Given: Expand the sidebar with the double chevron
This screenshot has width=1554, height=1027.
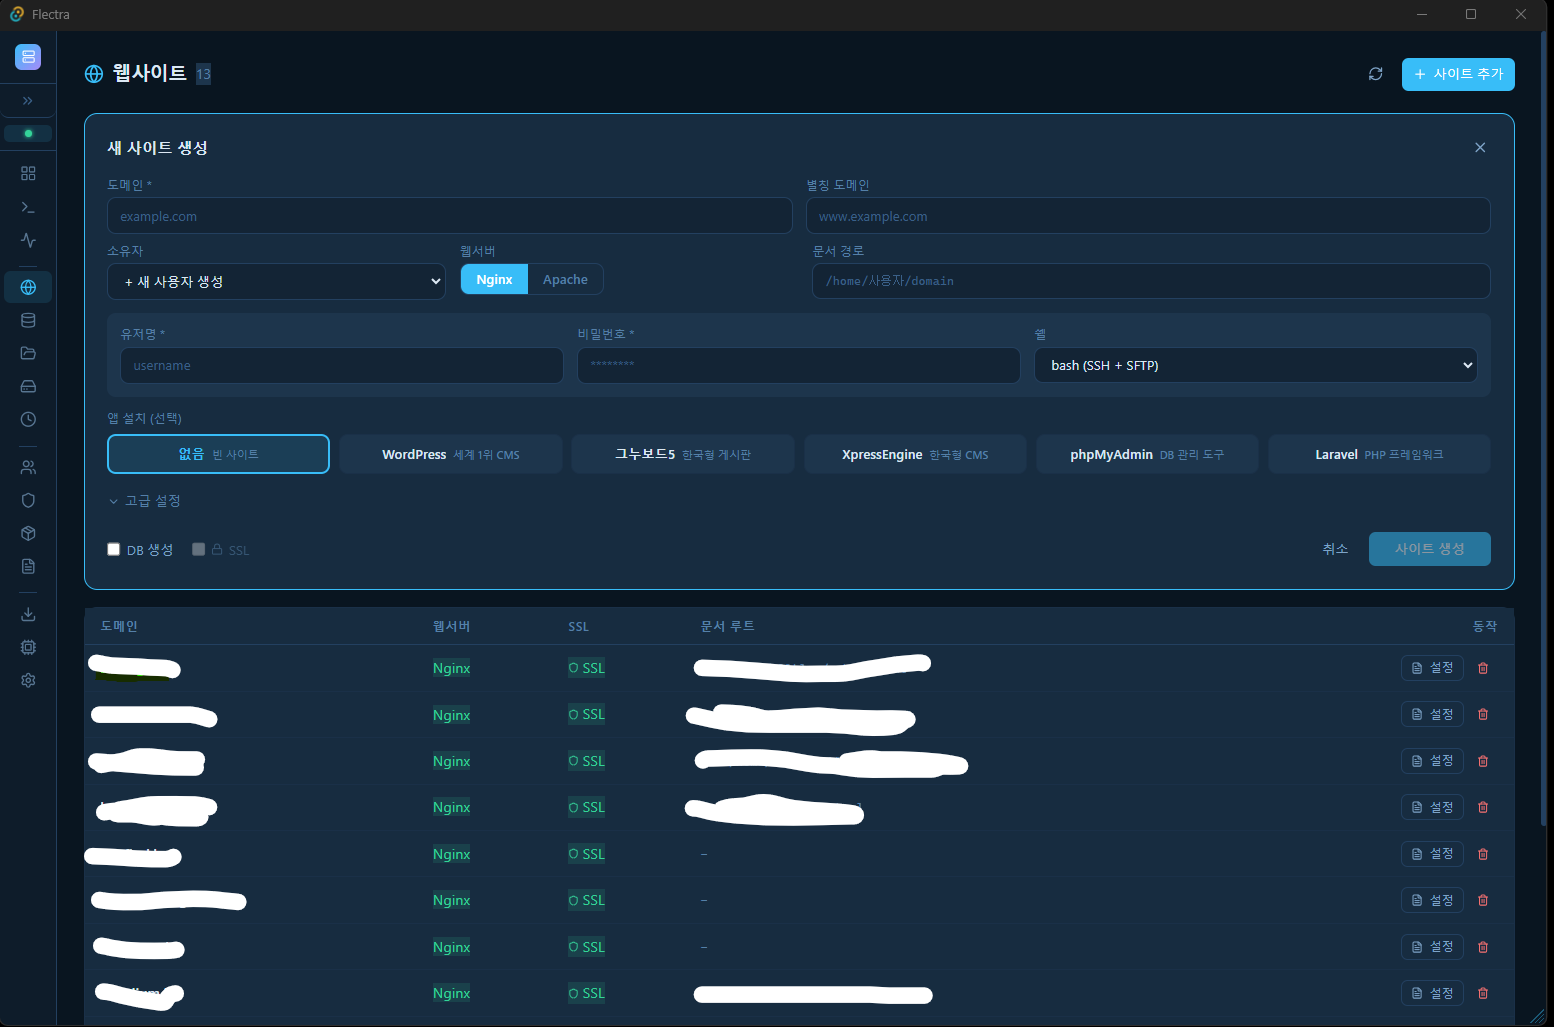Looking at the screenshot, I should click(28, 101).
